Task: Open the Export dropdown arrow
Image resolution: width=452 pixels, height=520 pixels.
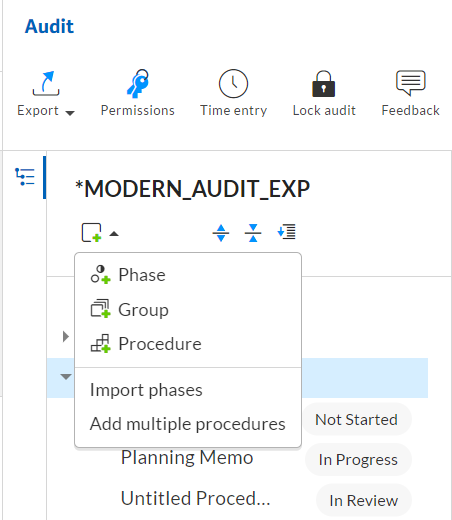Action: pos(70,113)
